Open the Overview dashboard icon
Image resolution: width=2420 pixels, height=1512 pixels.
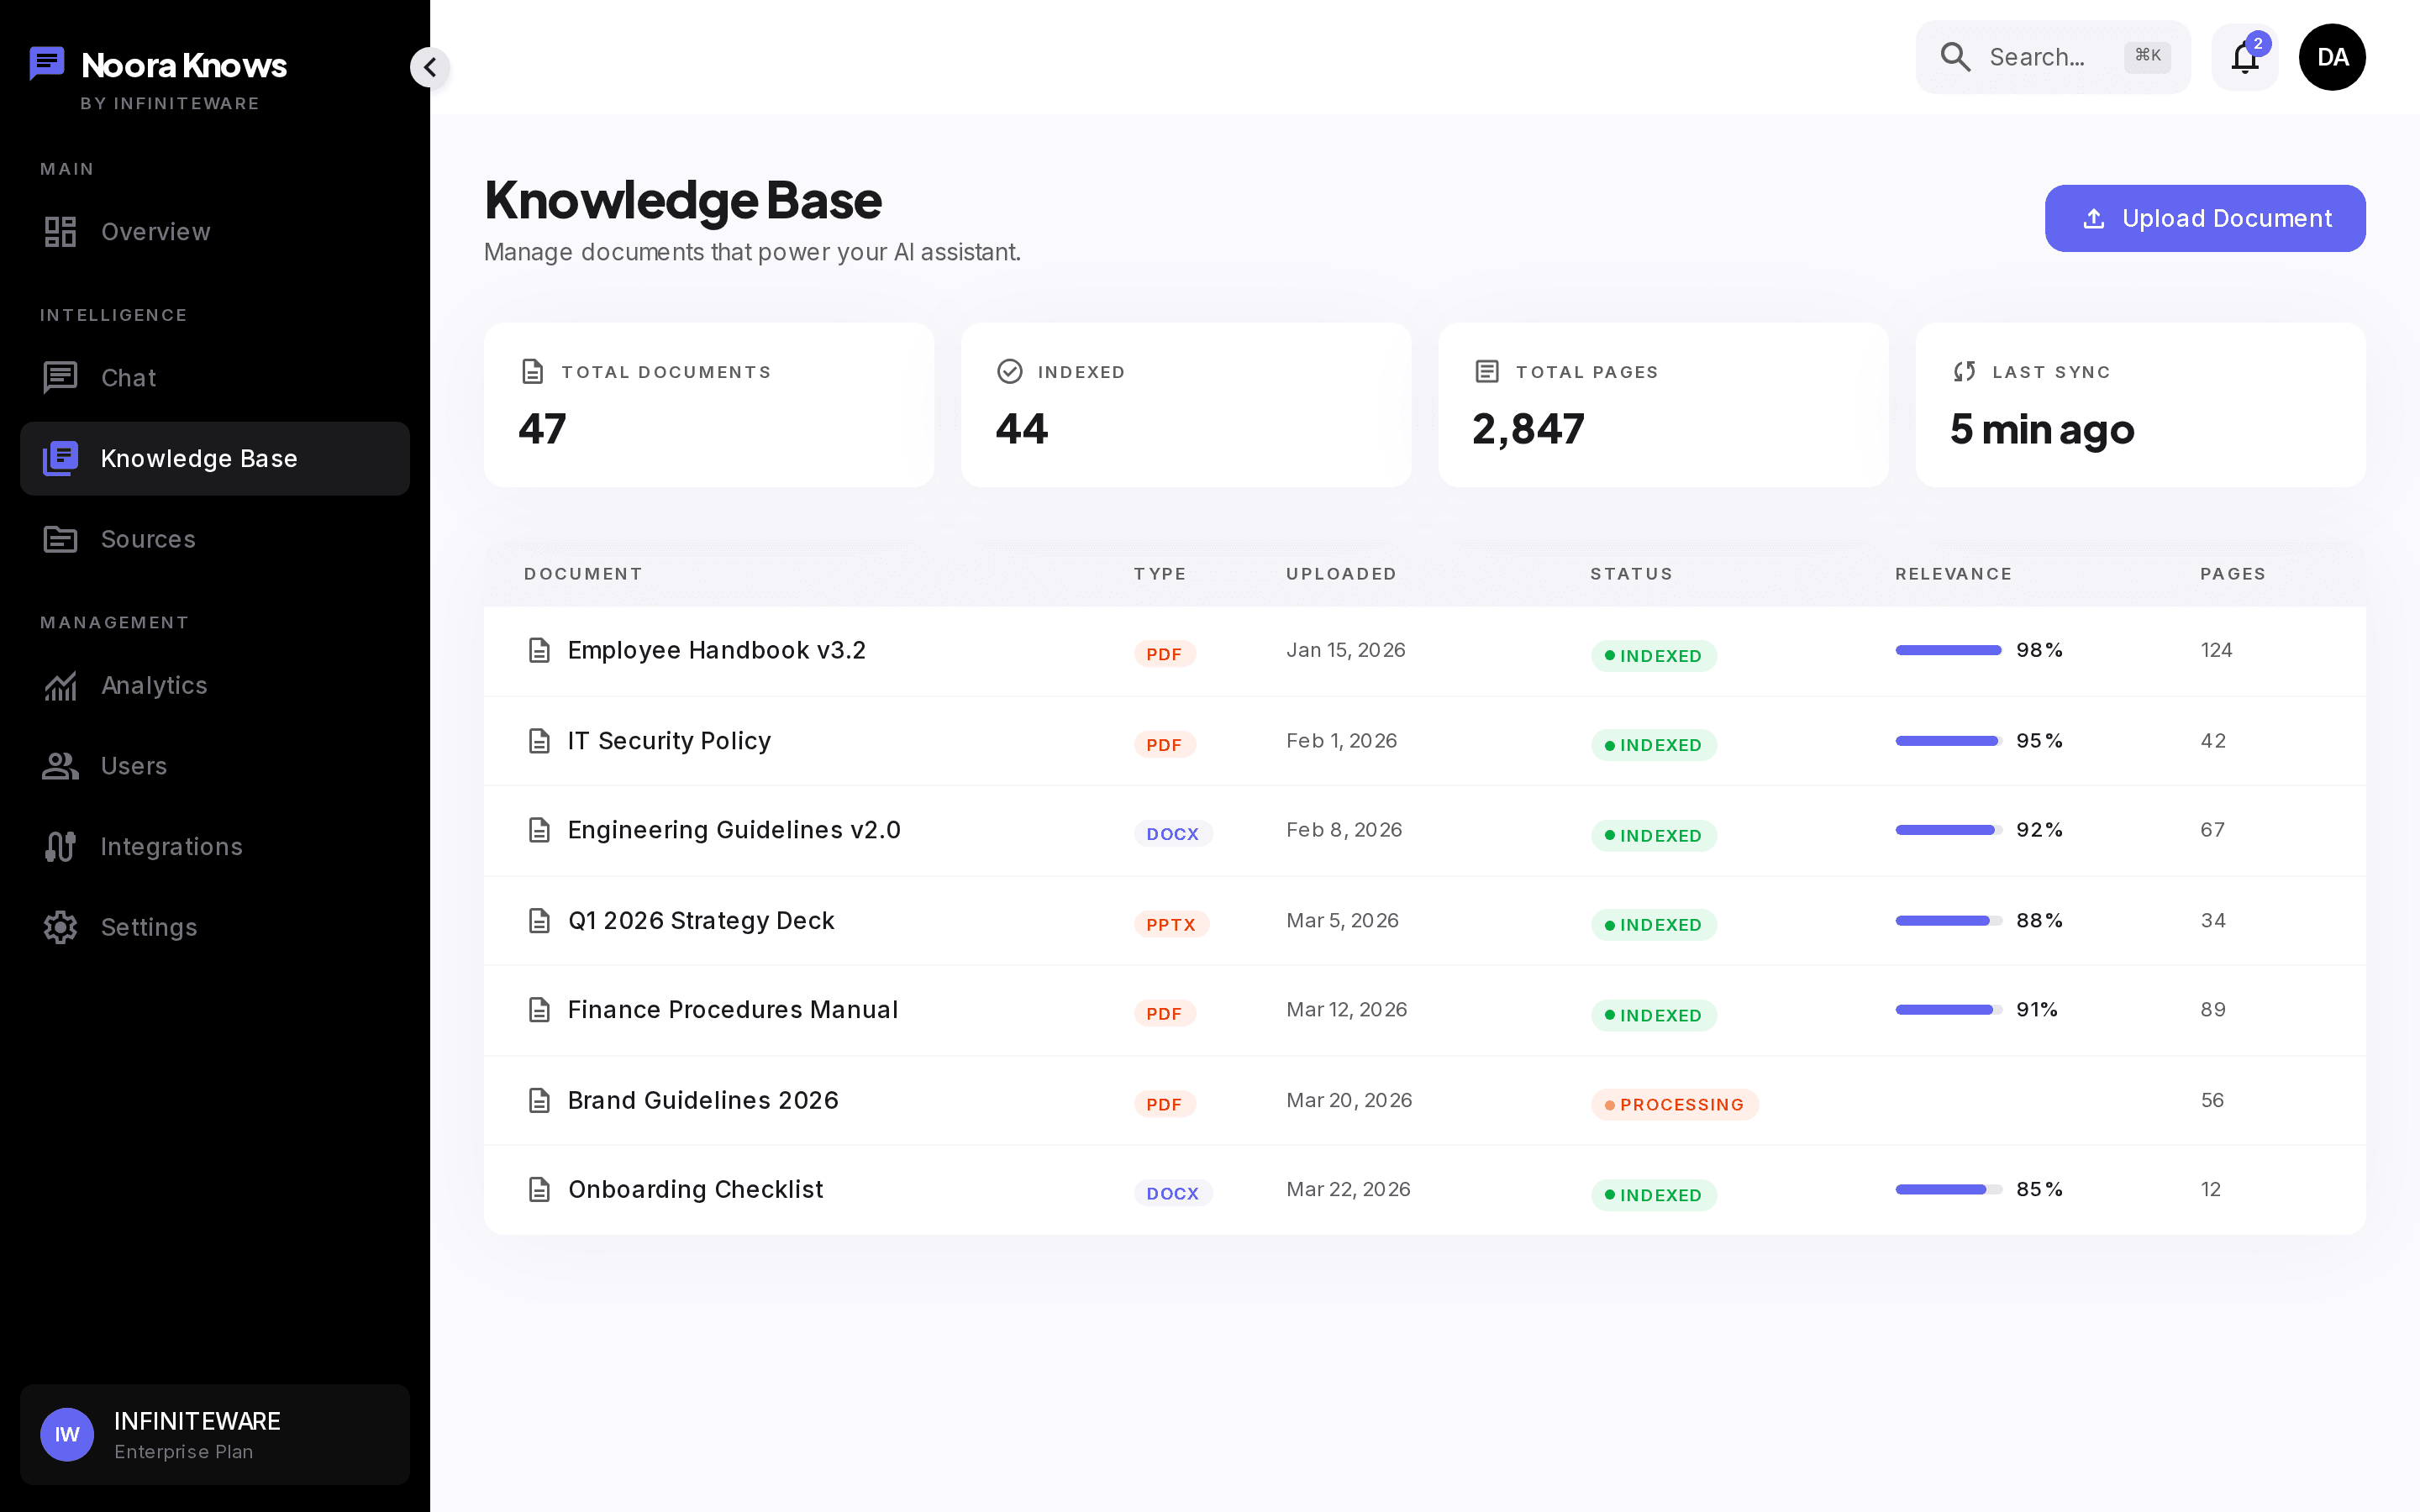[x=60, y=232]
